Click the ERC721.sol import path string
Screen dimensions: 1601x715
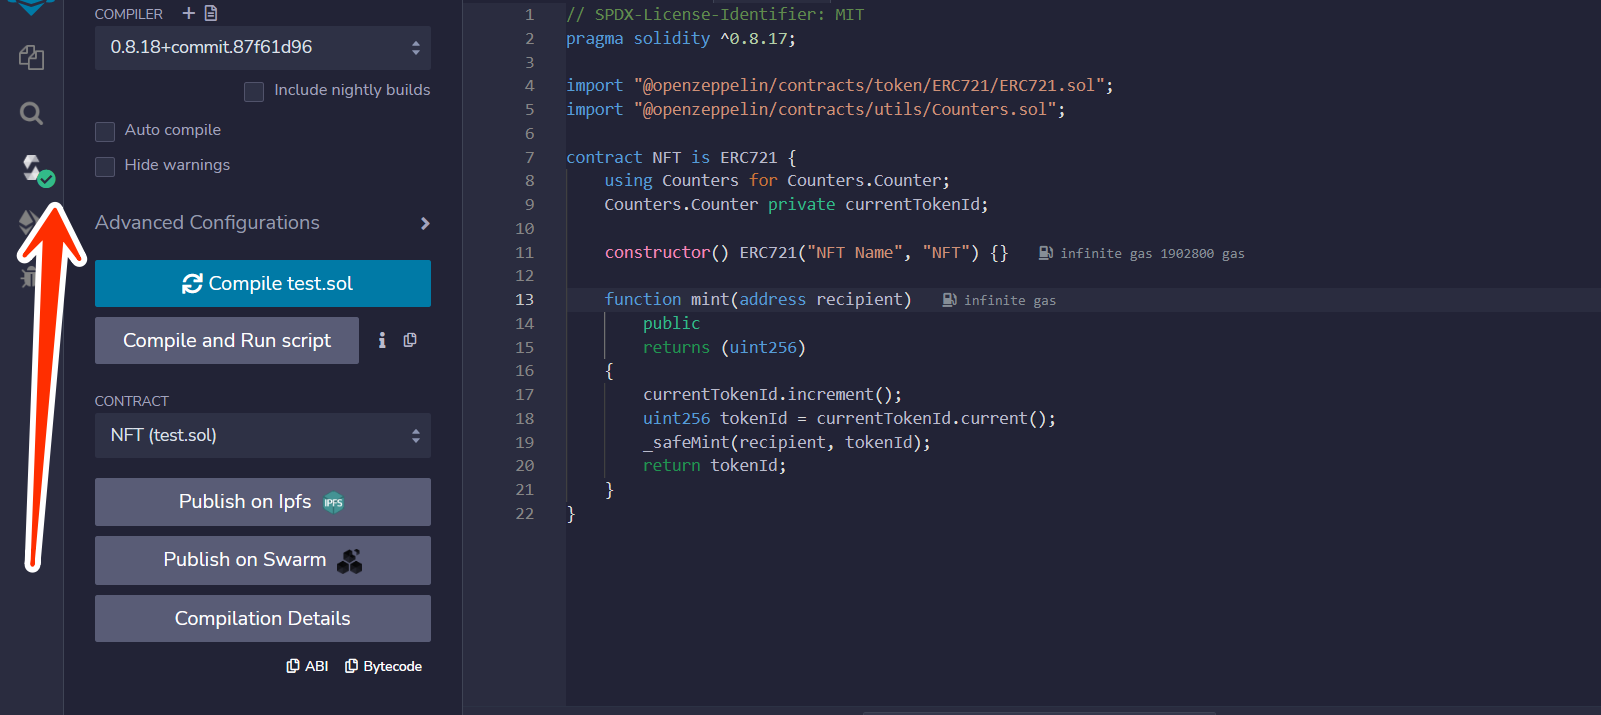click(869, 85)
